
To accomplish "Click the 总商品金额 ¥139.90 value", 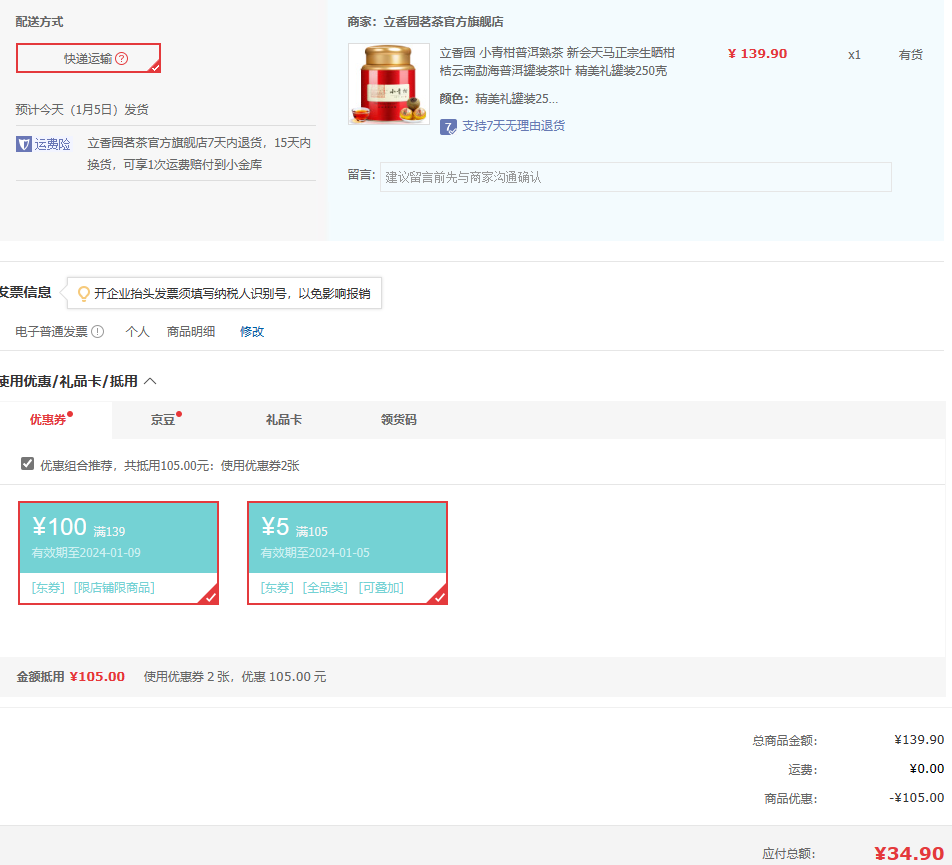I will pos(919,739).
